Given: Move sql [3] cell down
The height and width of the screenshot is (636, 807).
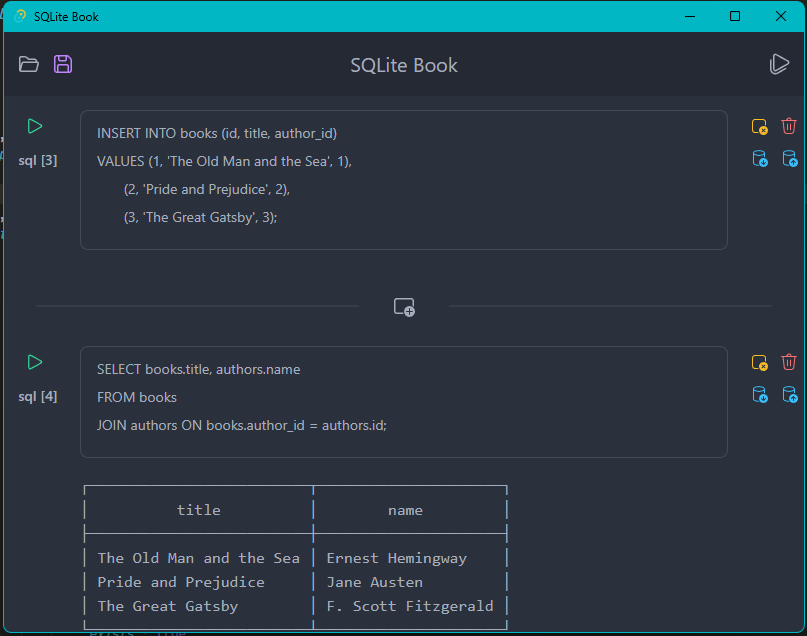Looking at the screenshot, I should click(760, 158).
